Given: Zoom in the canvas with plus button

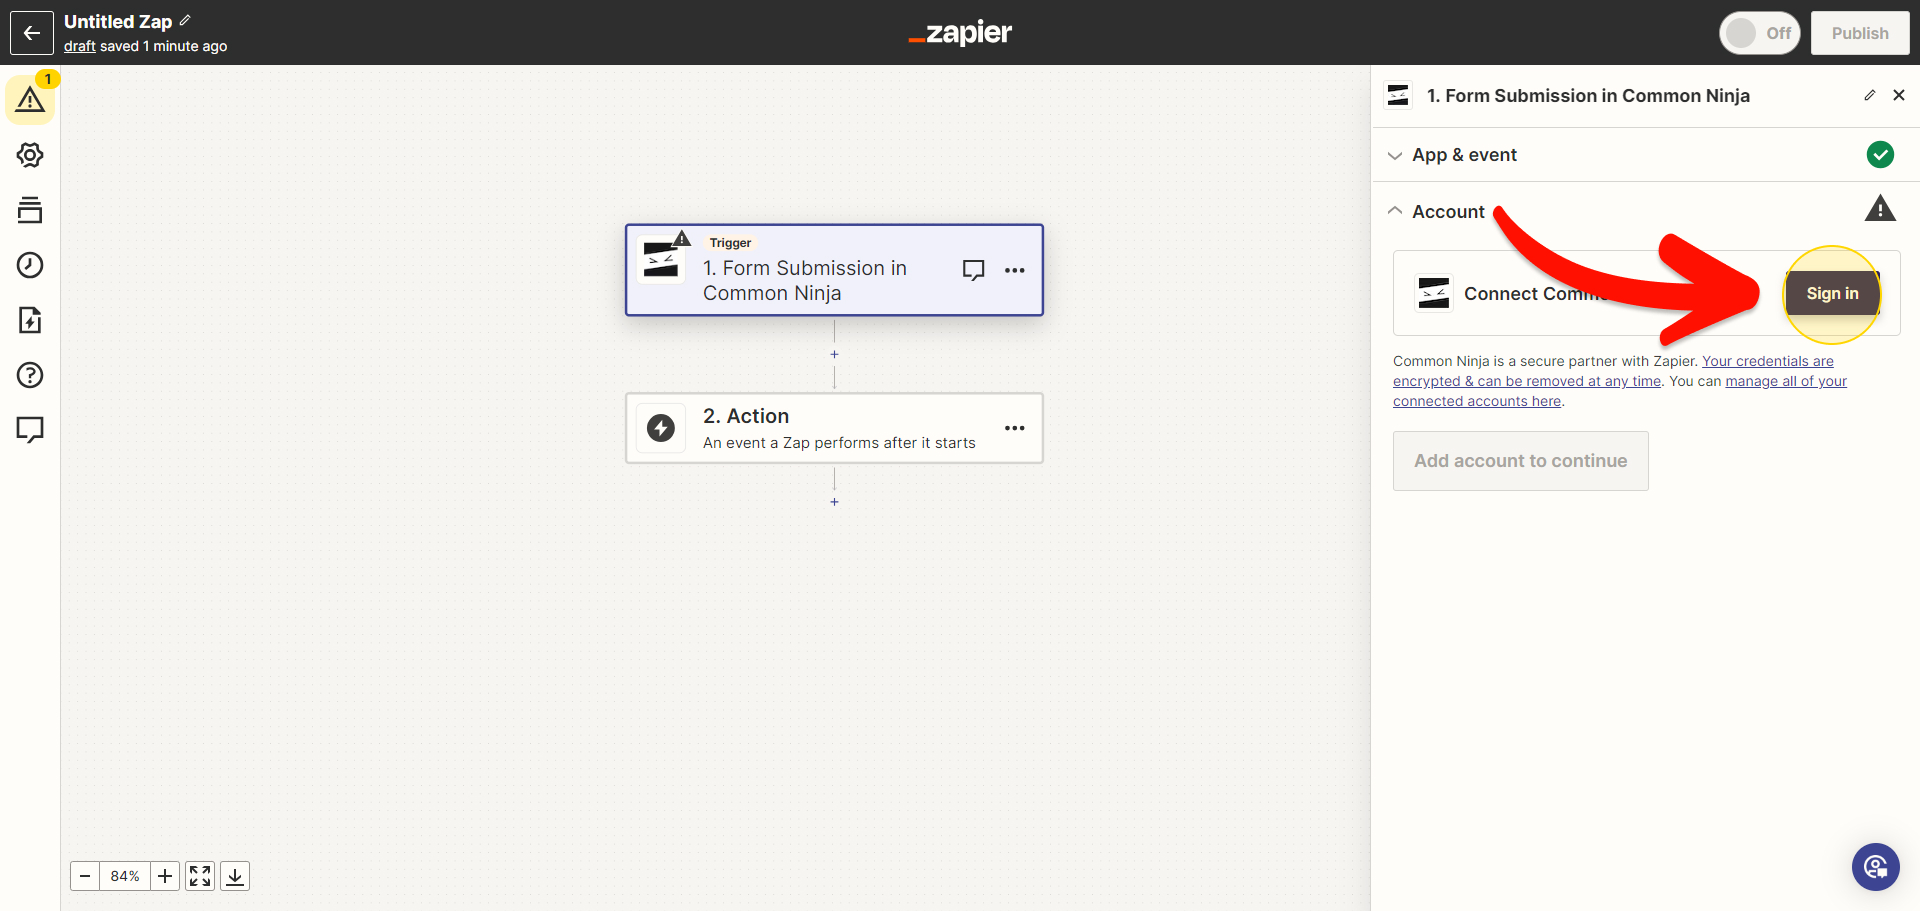Looking at the screenshot, I should [165, 876].
